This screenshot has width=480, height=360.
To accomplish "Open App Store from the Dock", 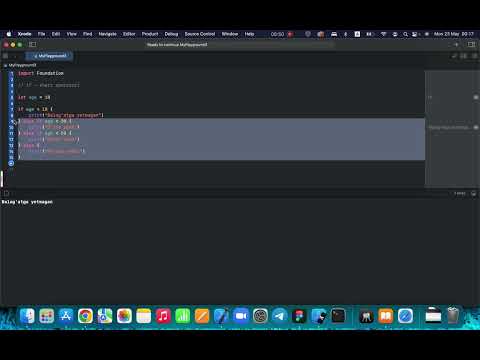I will click(66, 316).
